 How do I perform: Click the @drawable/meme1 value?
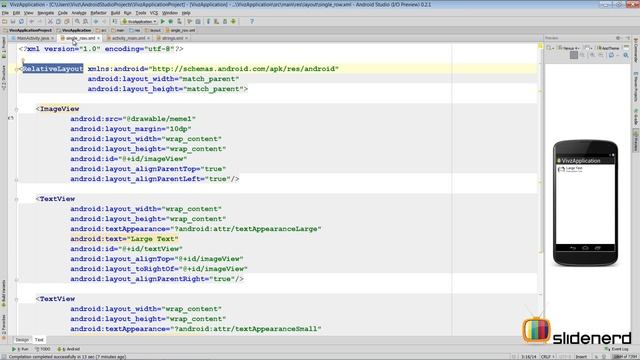pyautogui.click(x=159, y=119)
